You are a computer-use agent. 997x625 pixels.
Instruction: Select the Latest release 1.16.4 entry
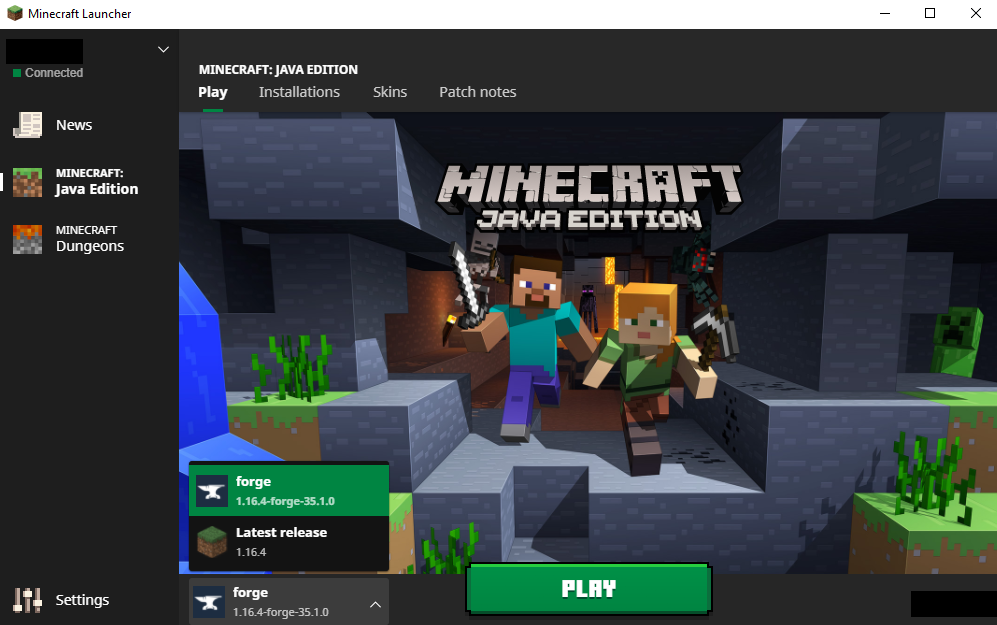pos(289,542)
